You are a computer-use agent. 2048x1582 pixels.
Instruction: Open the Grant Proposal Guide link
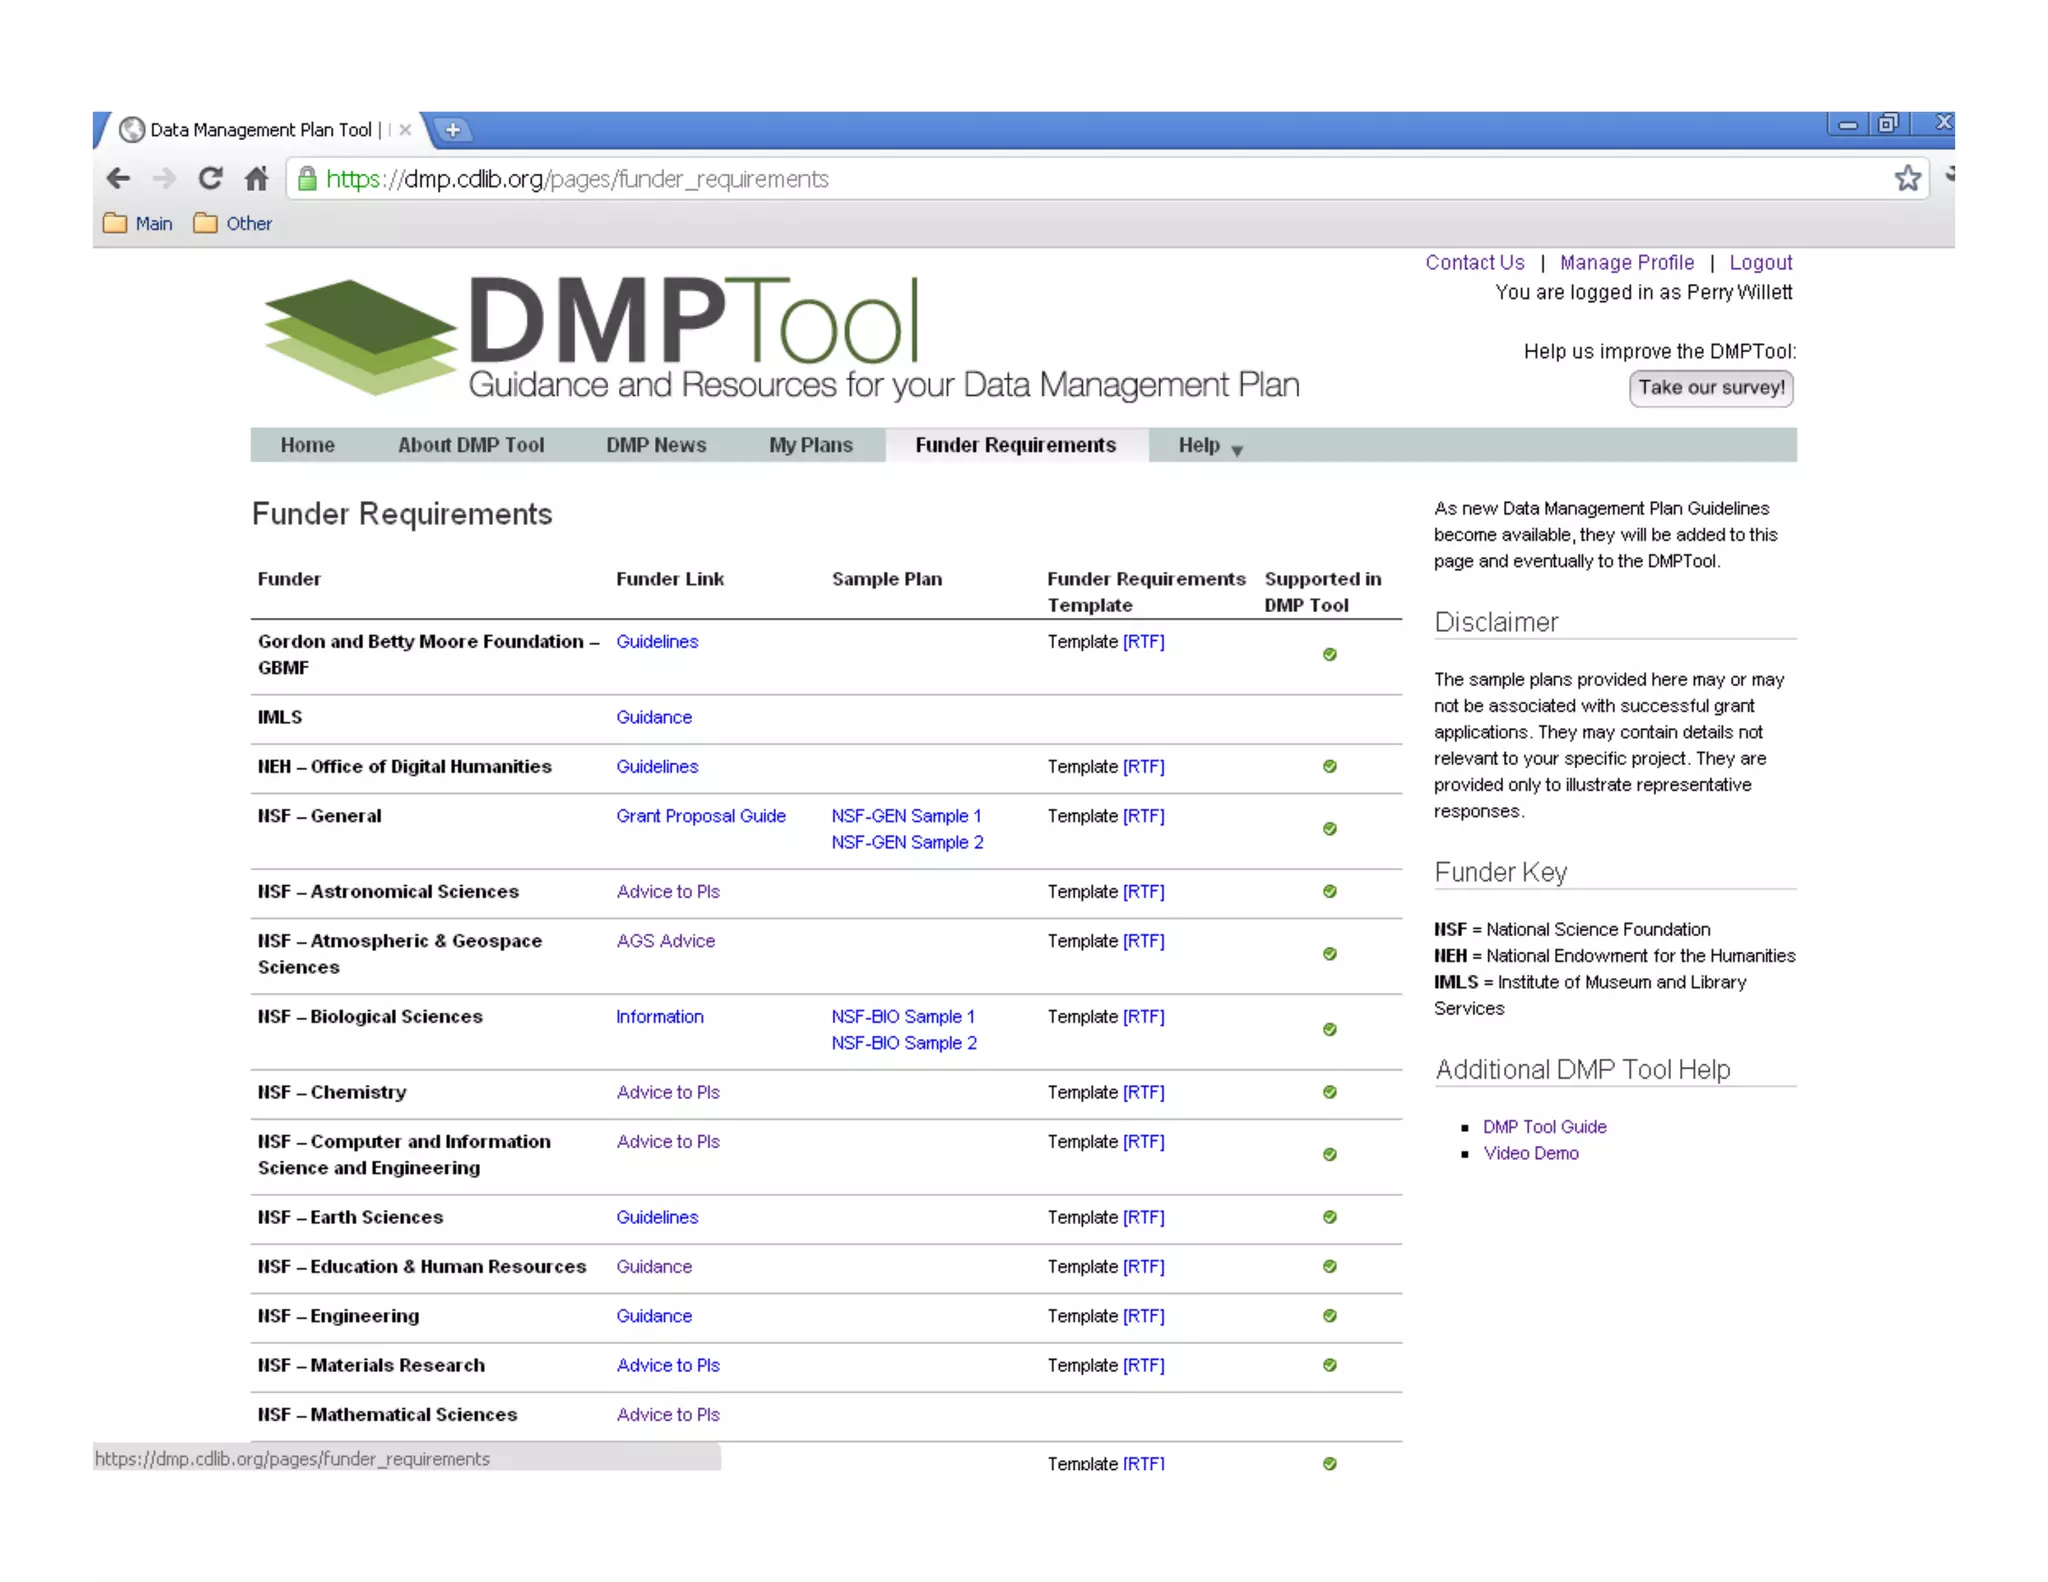700,816
